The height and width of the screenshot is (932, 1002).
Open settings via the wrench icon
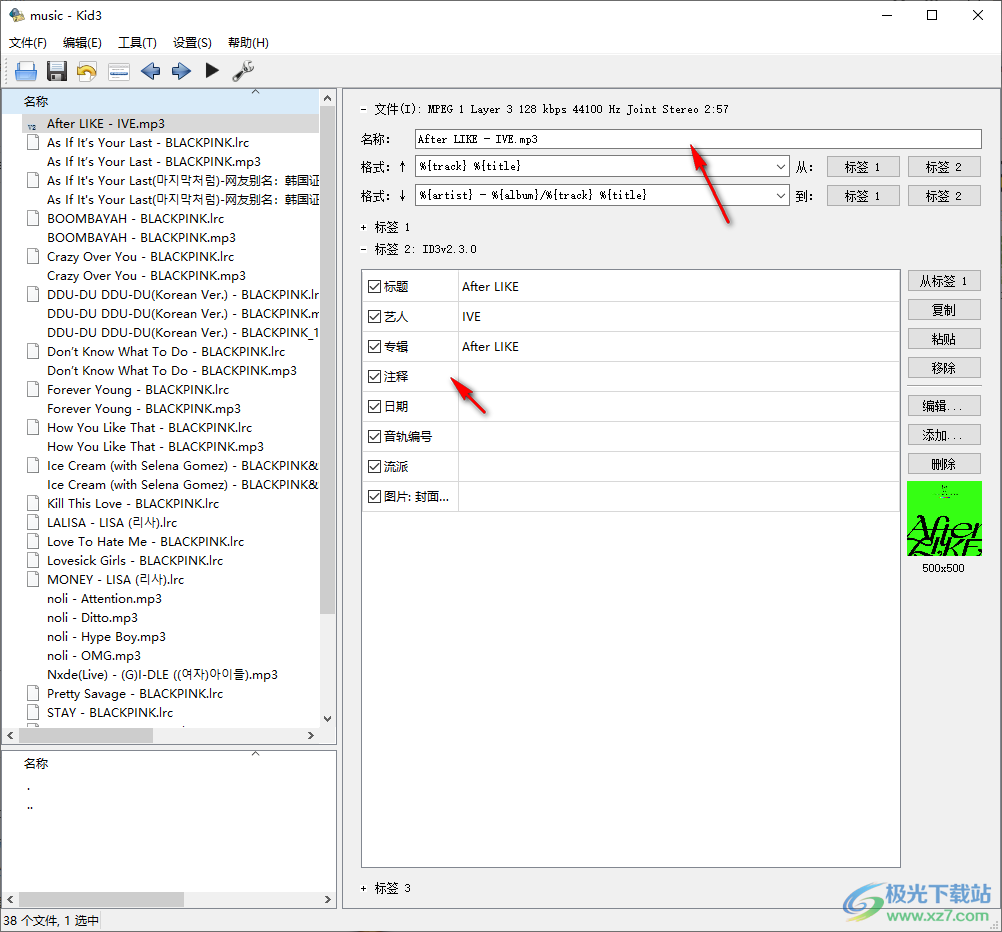(243, 71)
